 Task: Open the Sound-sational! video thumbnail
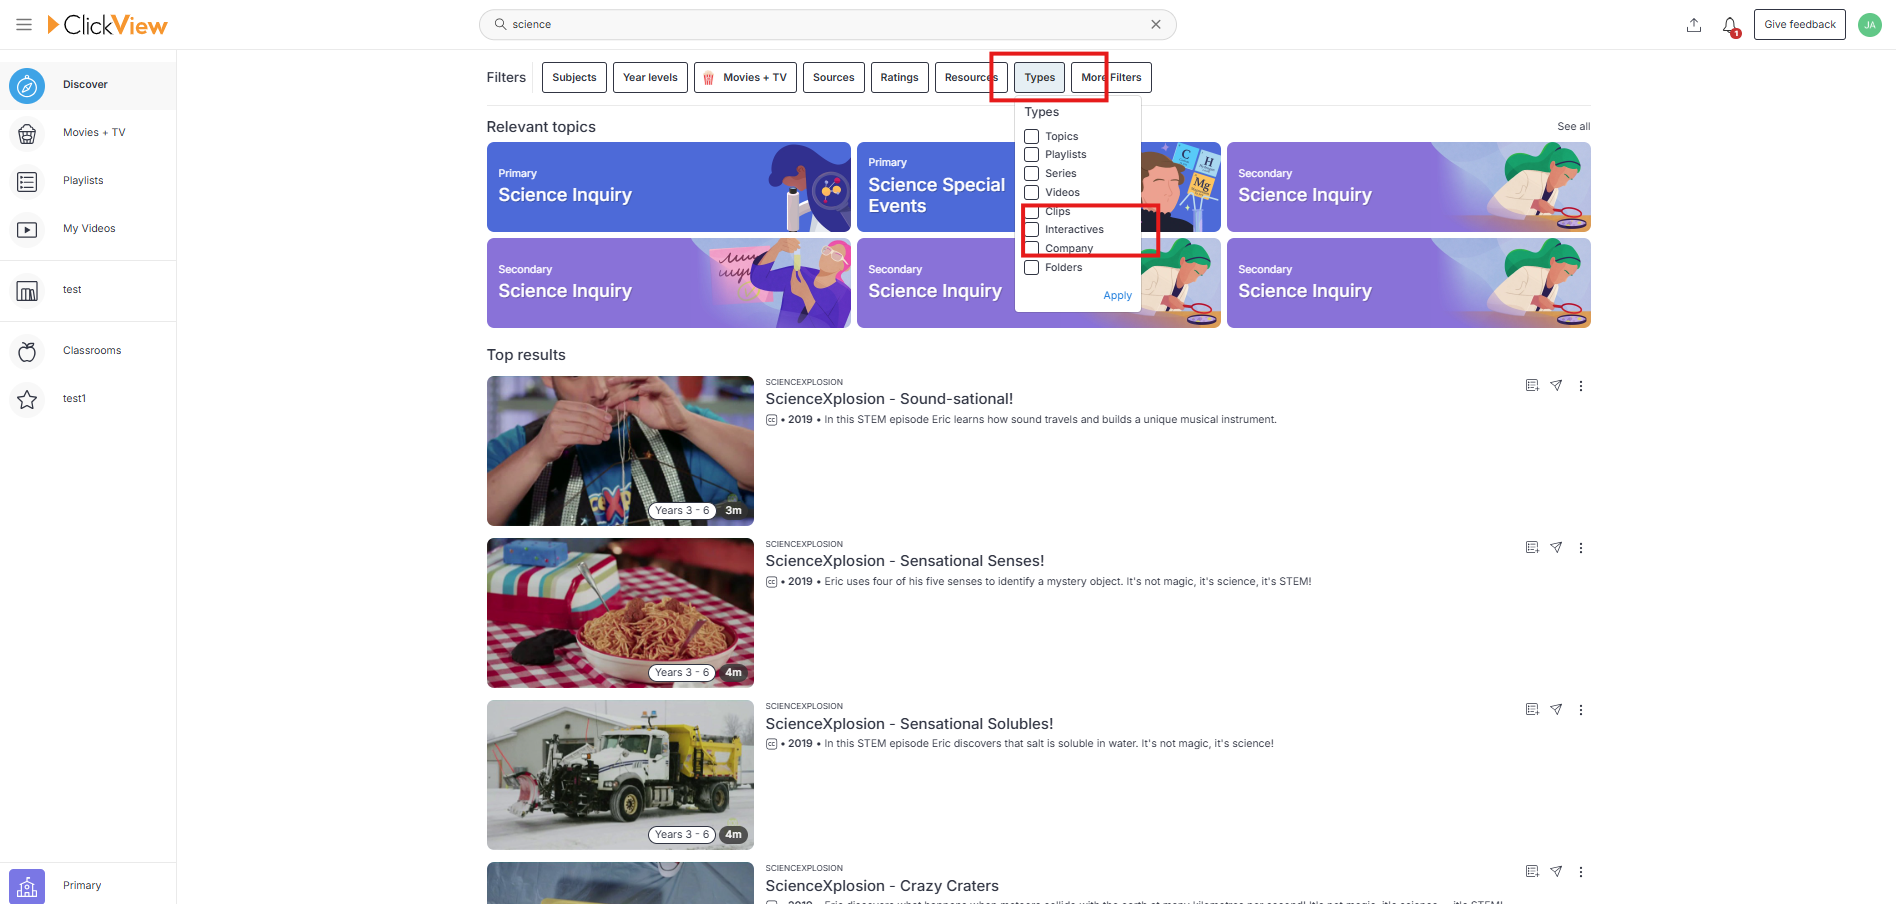pyautogui.click(x=620, y=451)
